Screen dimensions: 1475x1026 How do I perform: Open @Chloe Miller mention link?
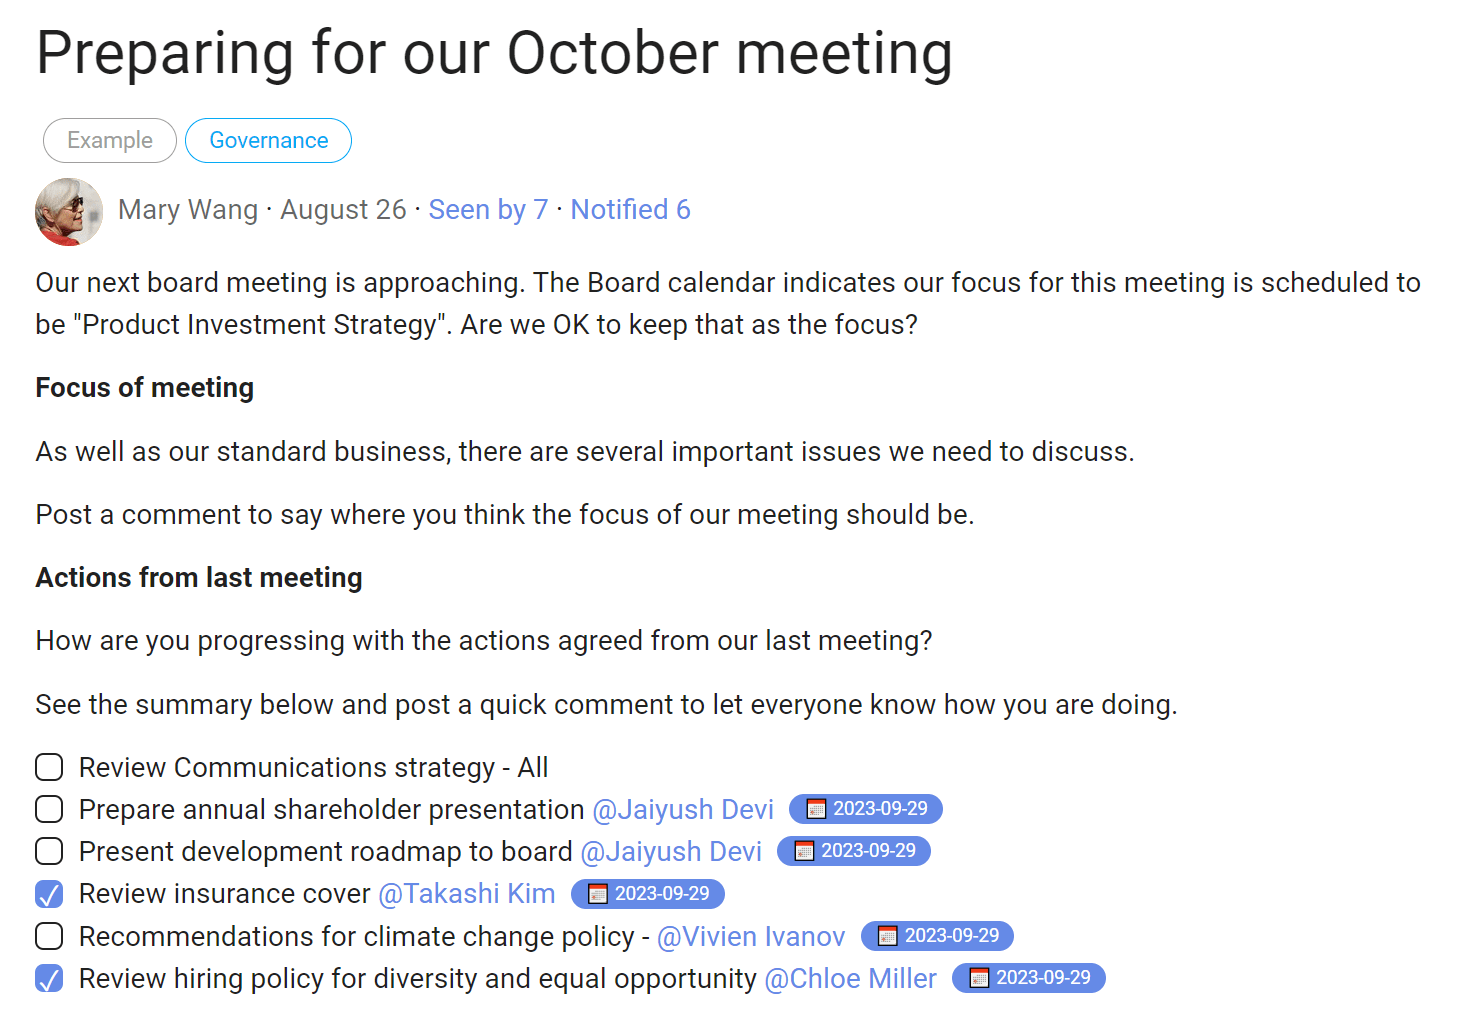pyautogui.click(x=850, y=978)
